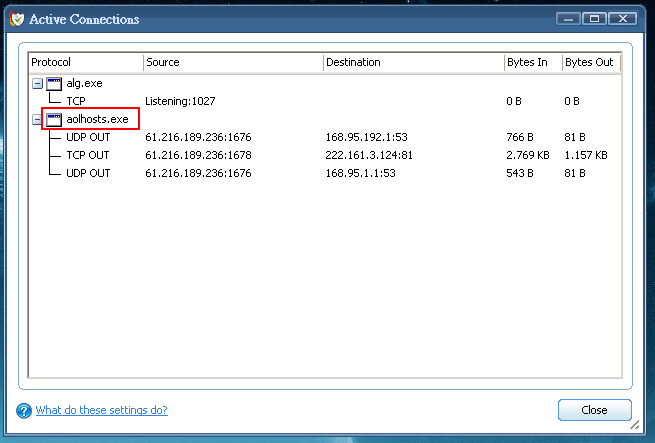Screen dimensions: 655x443
Task: Select the alg.exe process name
Action: 84,83
